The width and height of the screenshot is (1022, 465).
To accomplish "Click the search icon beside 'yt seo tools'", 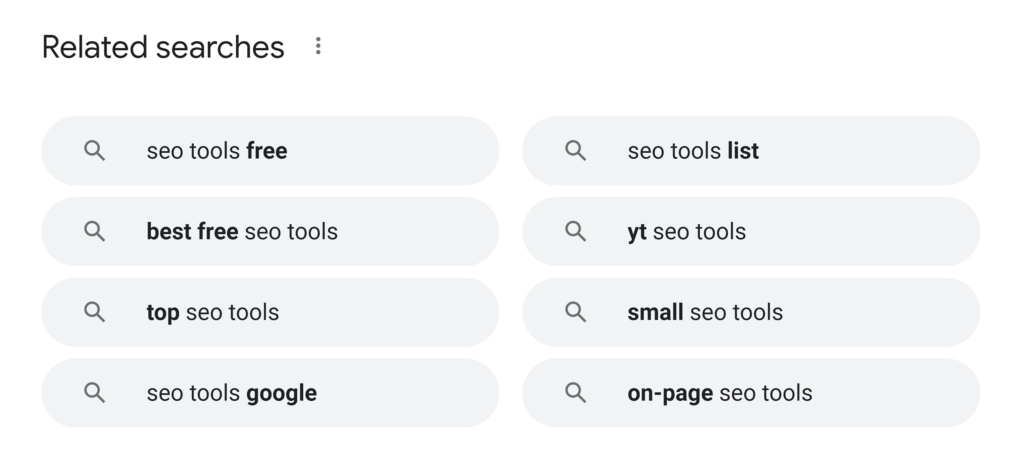I will point(575,231).
